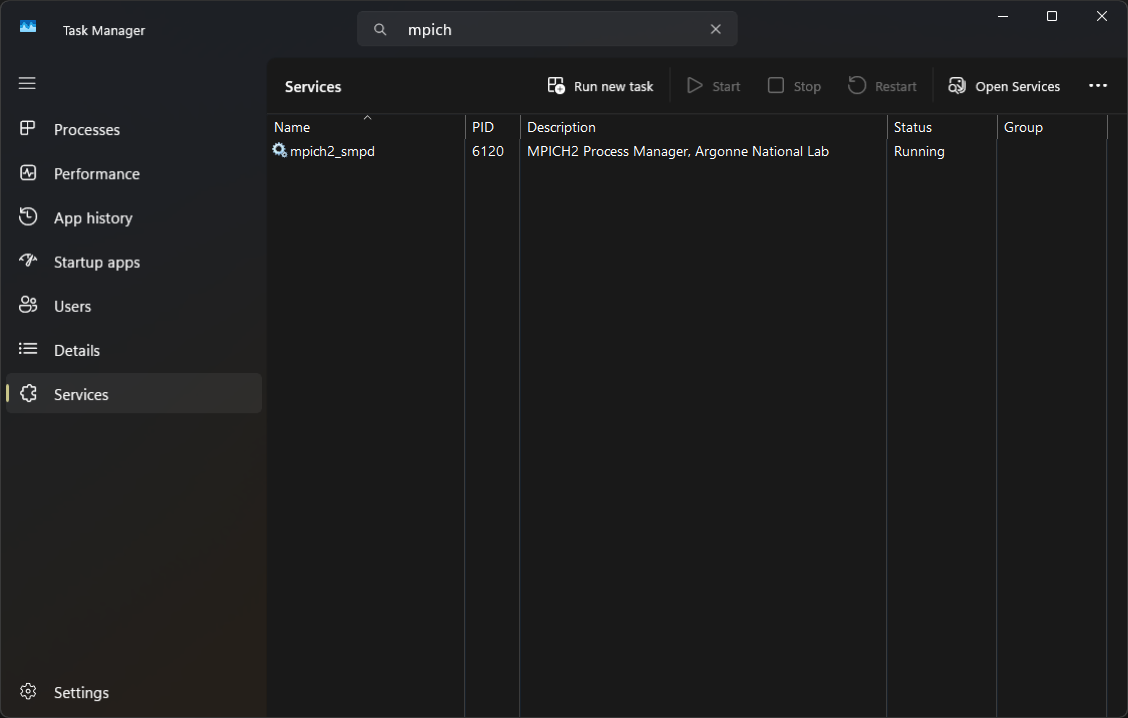Image resolution: width=1128 pixels, height=718 pixels.
Task: Focus the search box containing mpich
Action: point(547,29)
